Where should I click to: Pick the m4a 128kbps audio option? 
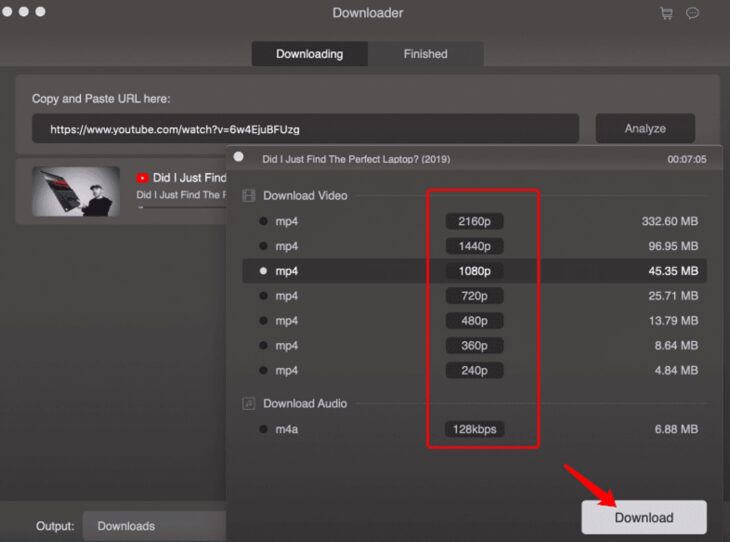pyautogui.click(x=263, y=429)
